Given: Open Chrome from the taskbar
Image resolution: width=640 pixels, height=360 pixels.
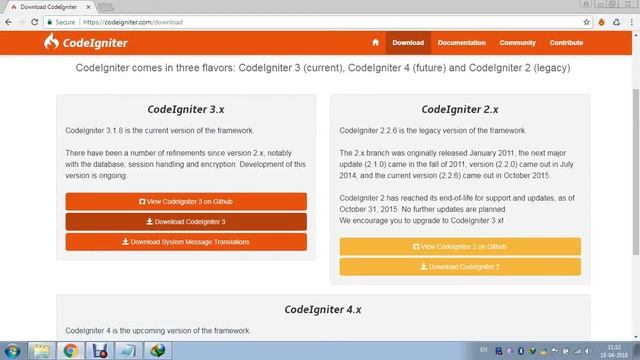Looking at the screenshot, I should pyautogui.click(x=71, y=351).
